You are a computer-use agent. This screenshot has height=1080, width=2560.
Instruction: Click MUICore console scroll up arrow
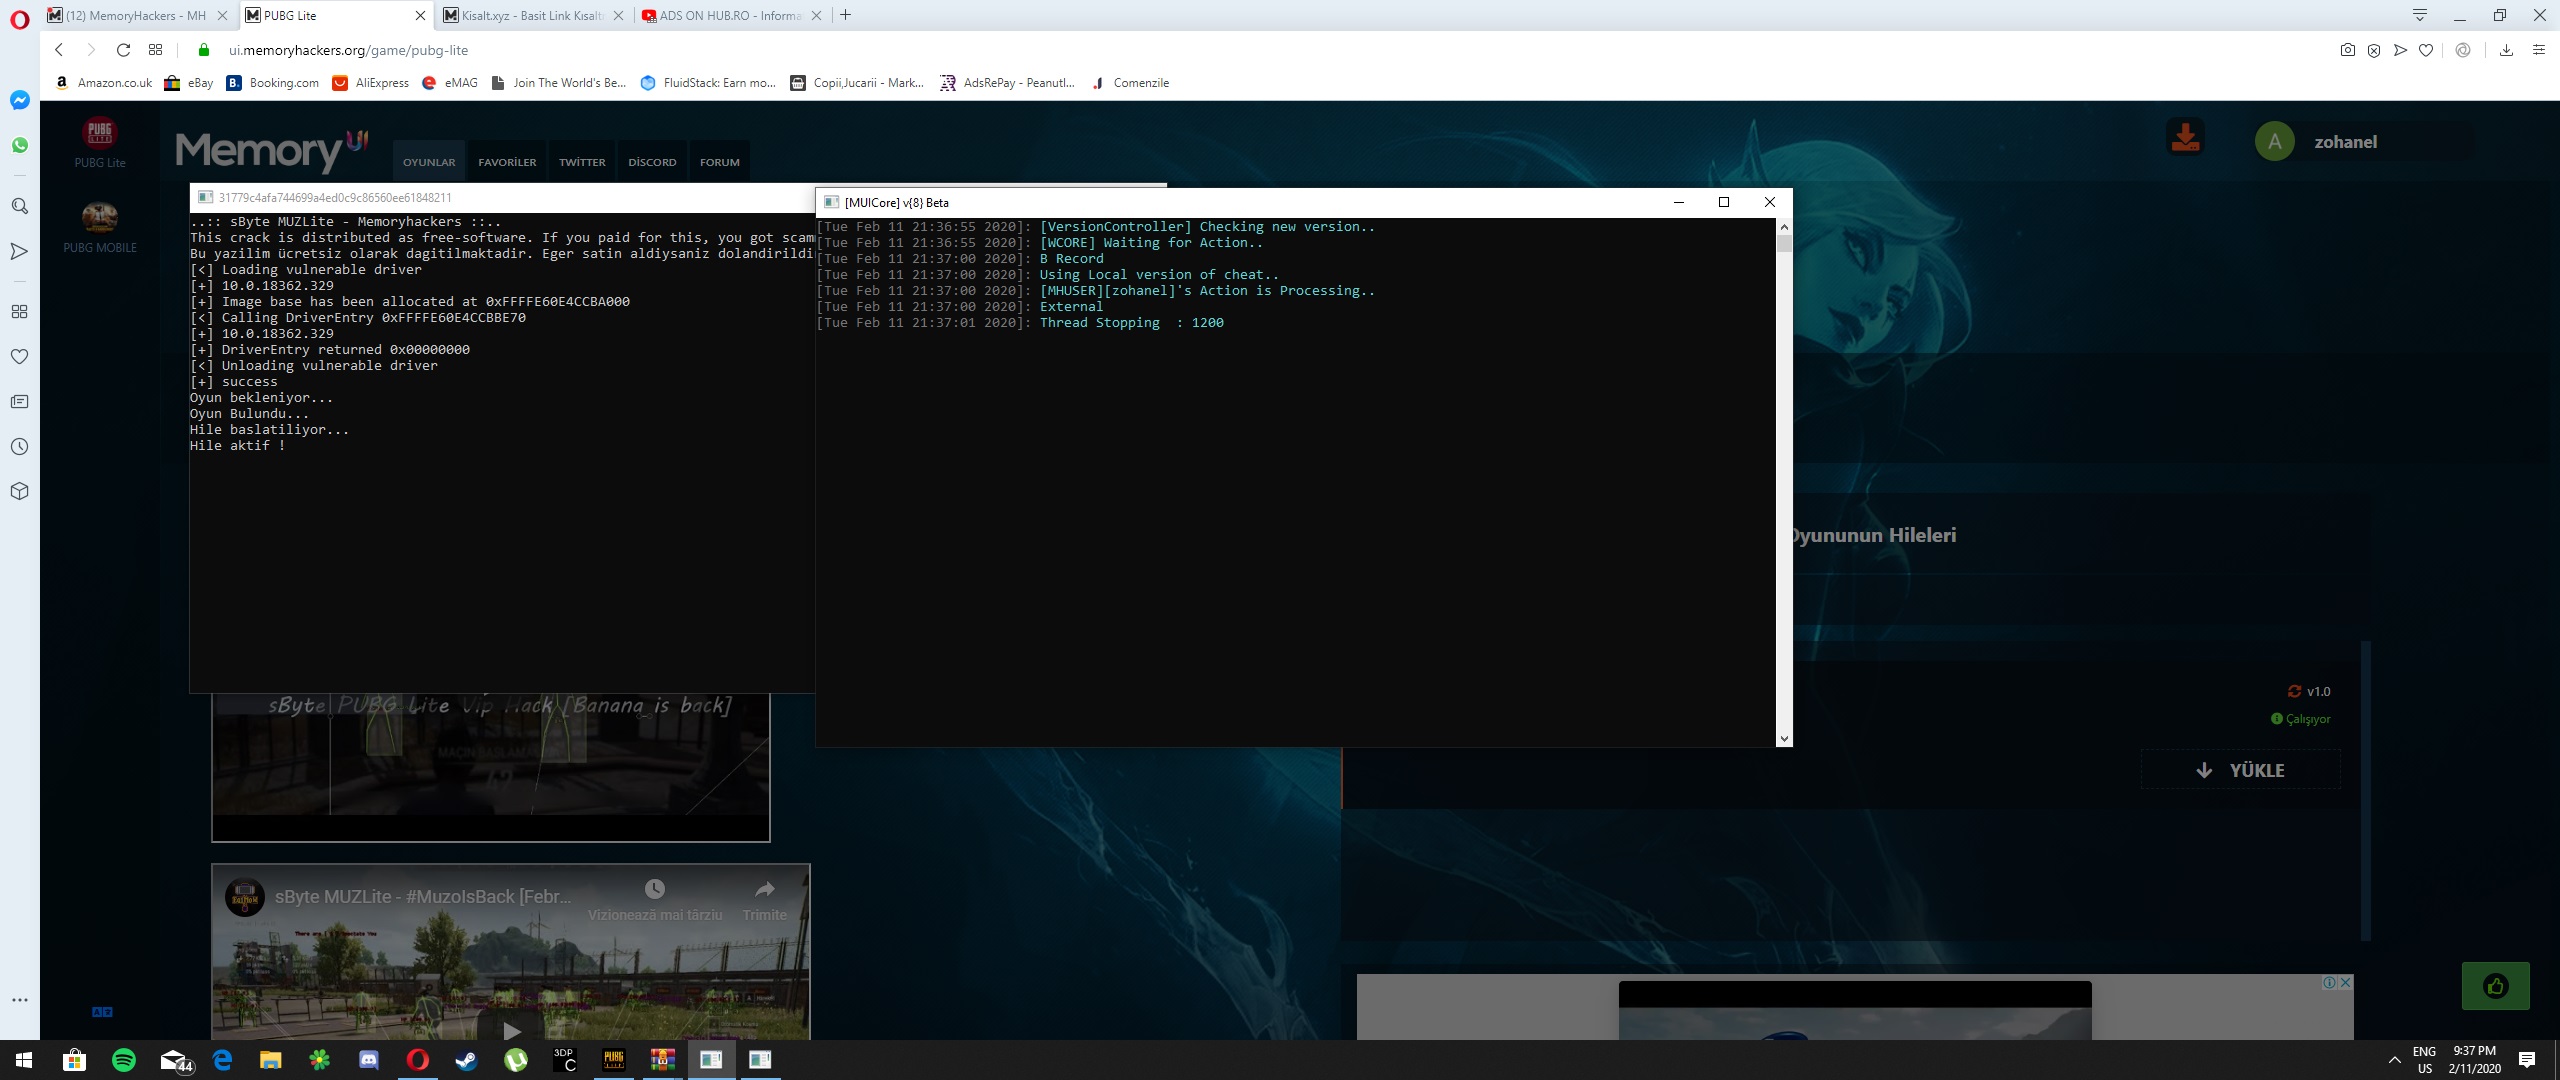1784,227
